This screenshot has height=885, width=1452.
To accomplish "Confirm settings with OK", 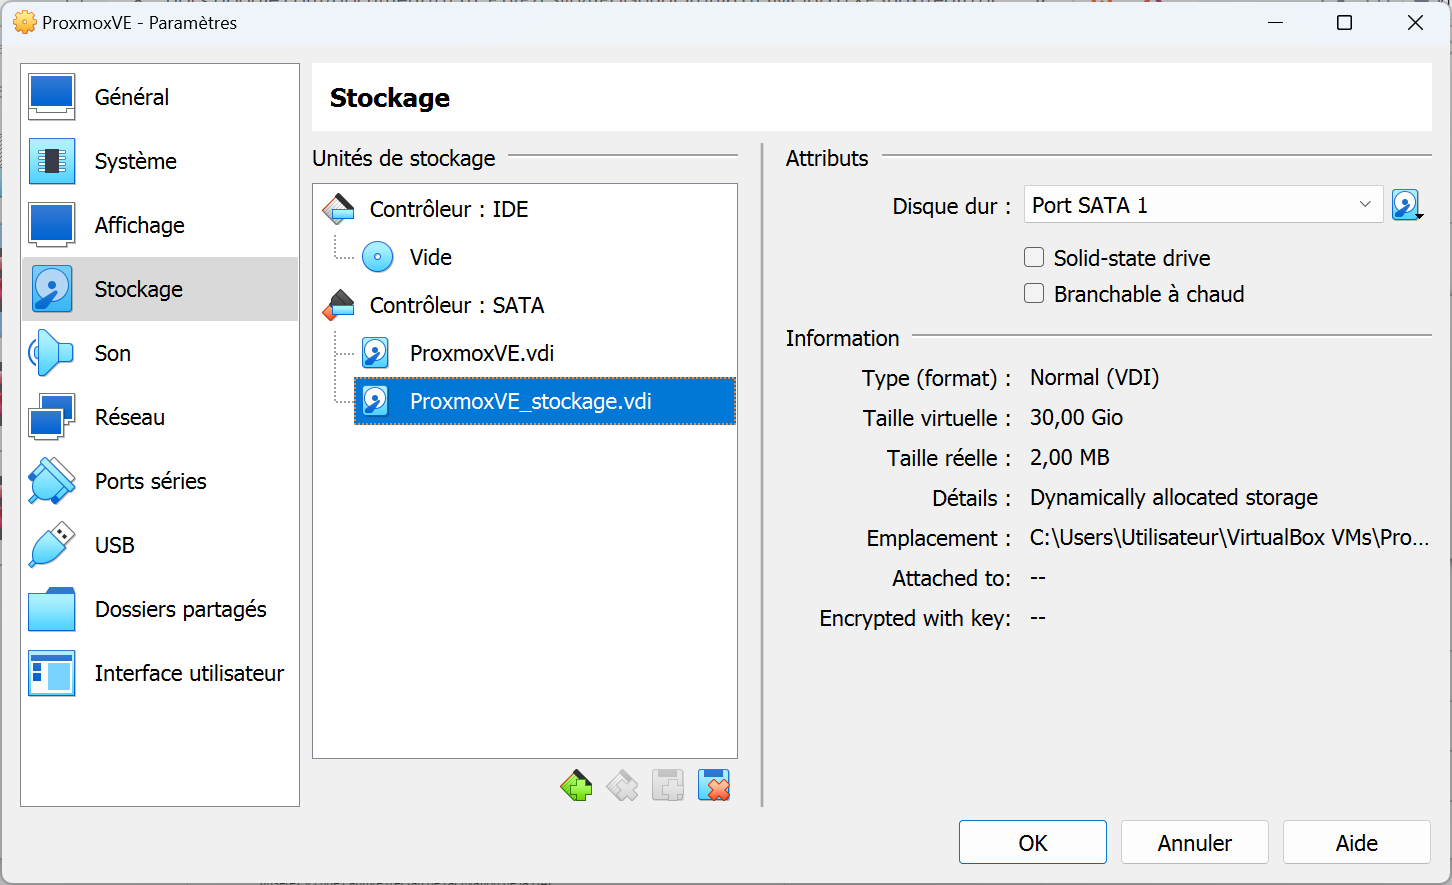I will (x=1033, y=843).
